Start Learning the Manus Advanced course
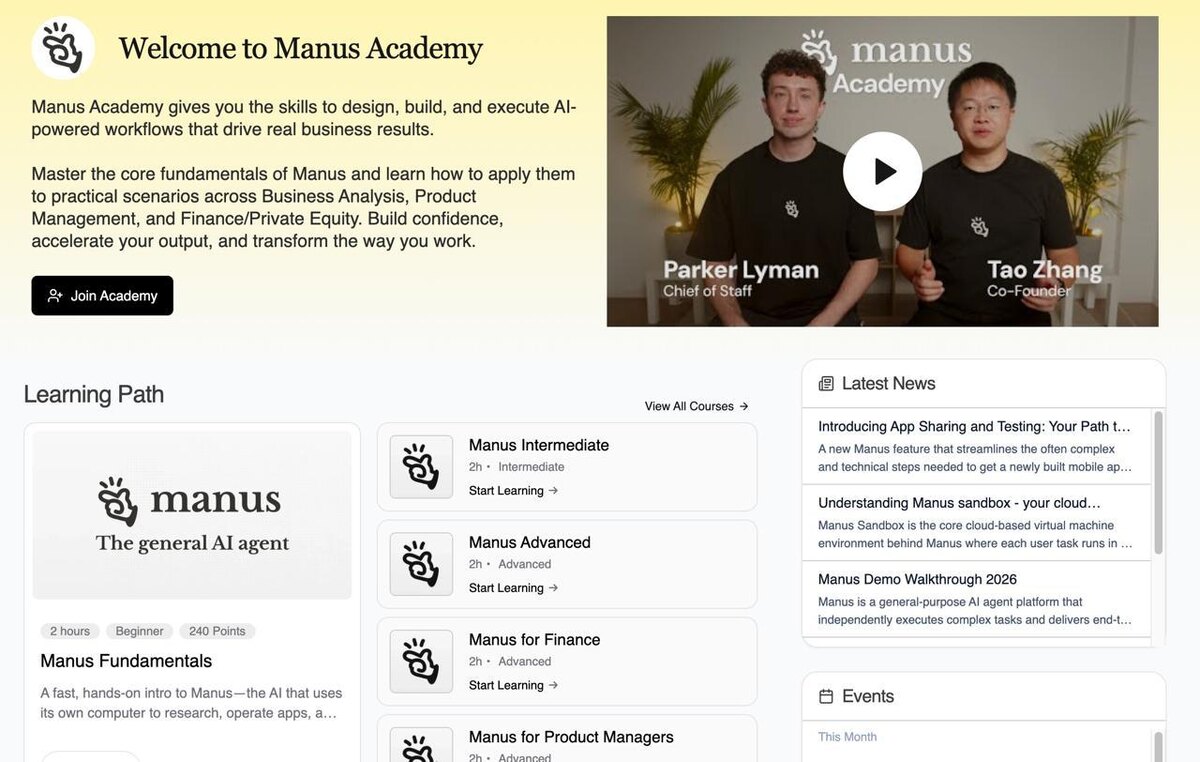The height and width of the screenshot is (762, 1200). [513, 588]
